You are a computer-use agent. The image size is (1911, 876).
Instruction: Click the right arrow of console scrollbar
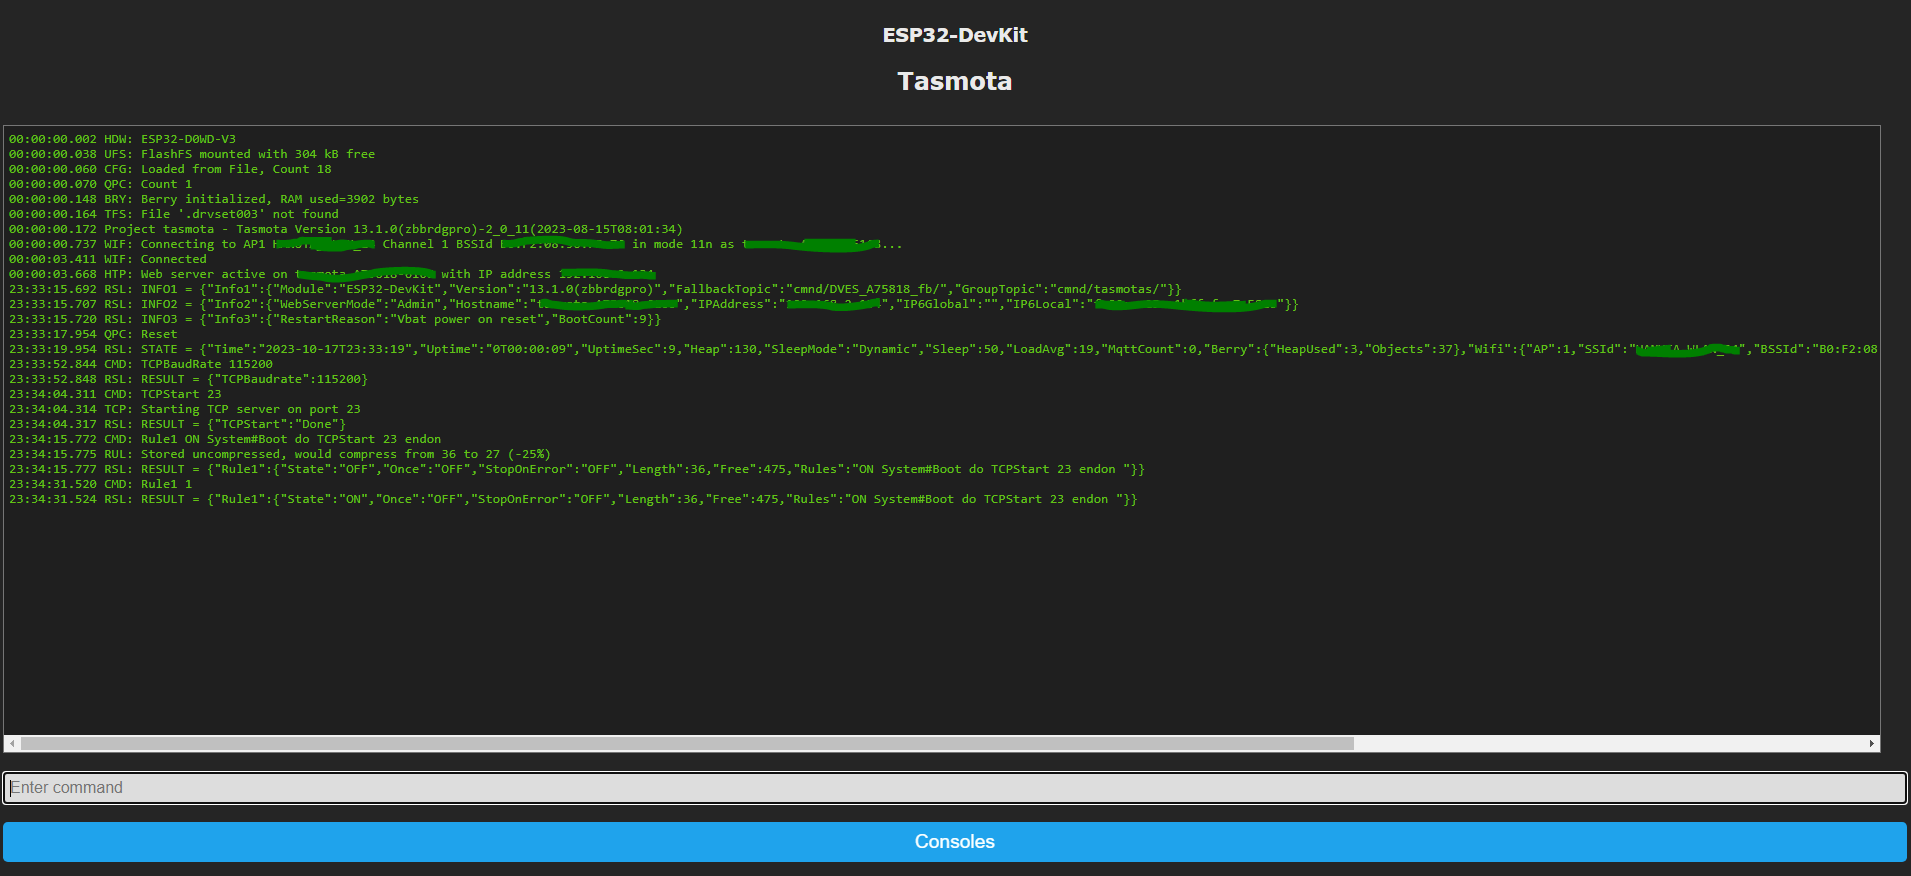click(1872, 744)
